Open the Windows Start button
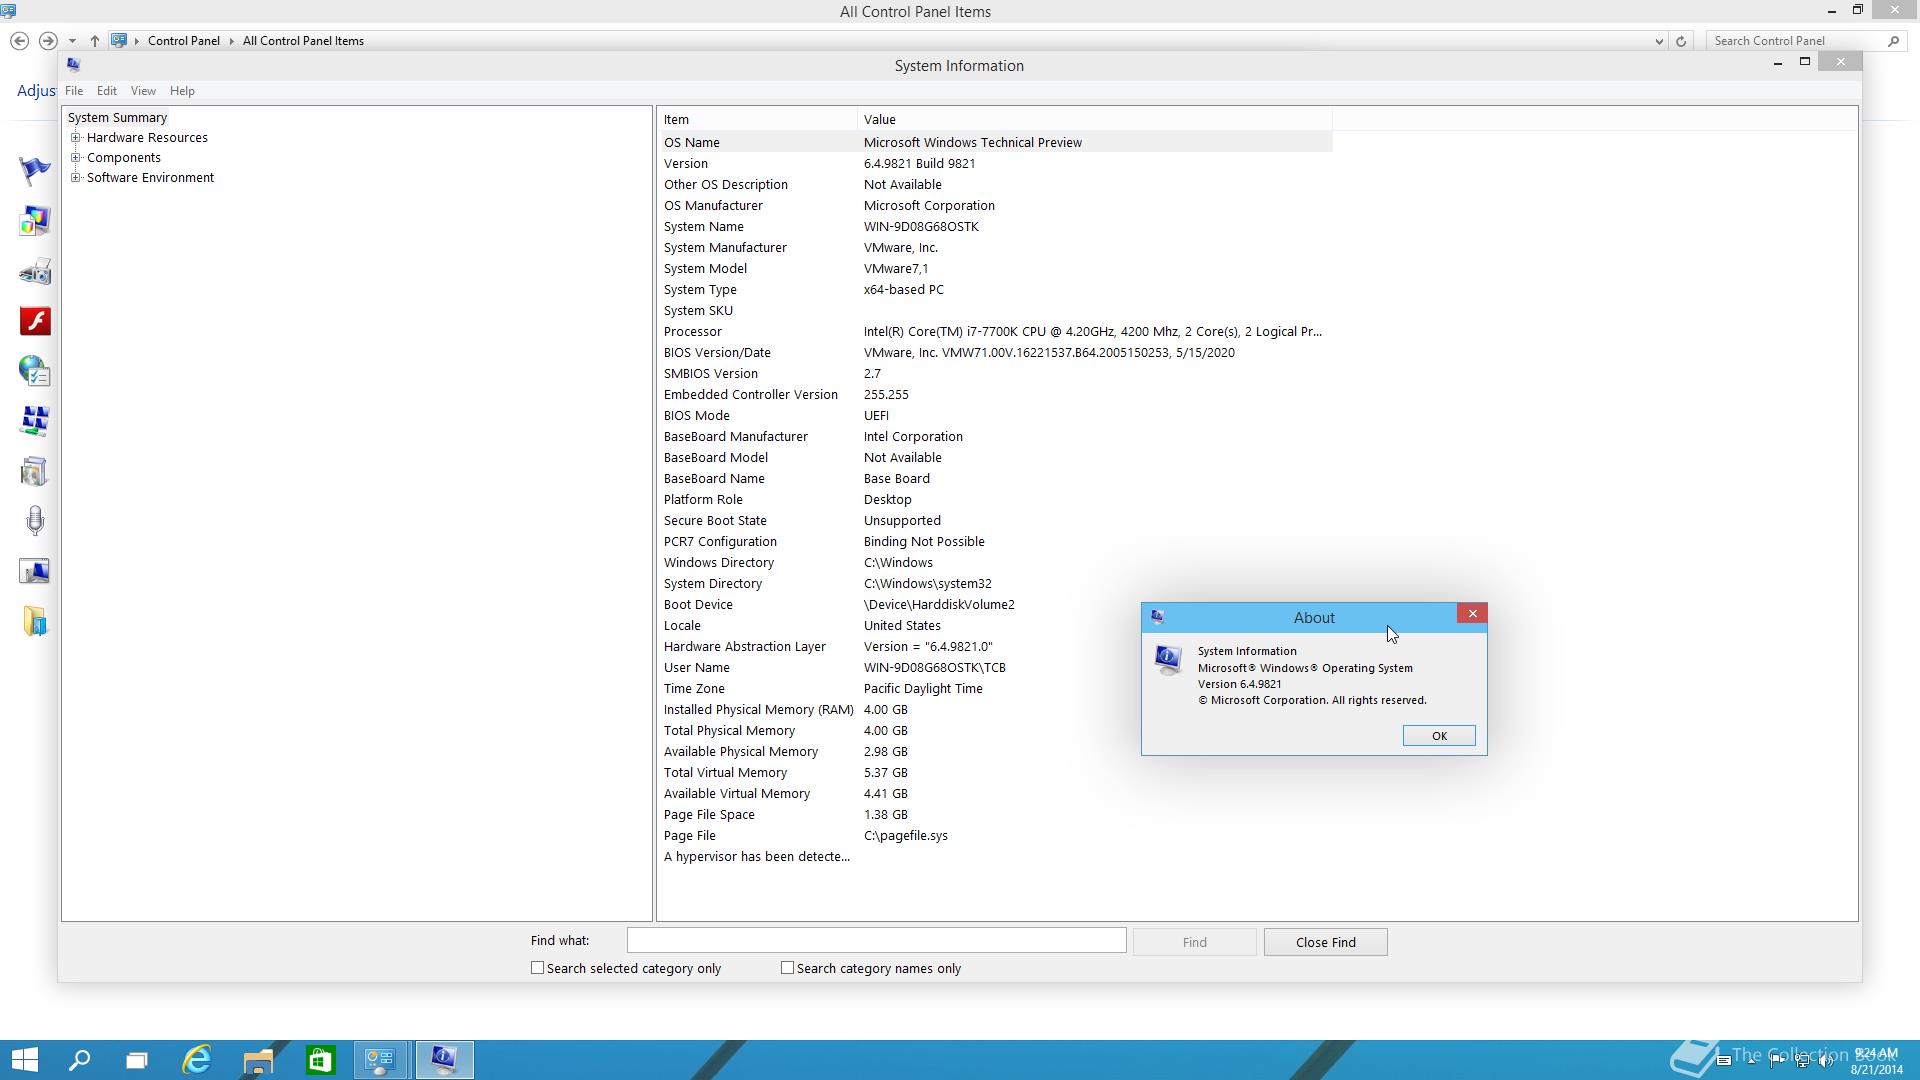1920x1080 pixels. pos(24,1060)
